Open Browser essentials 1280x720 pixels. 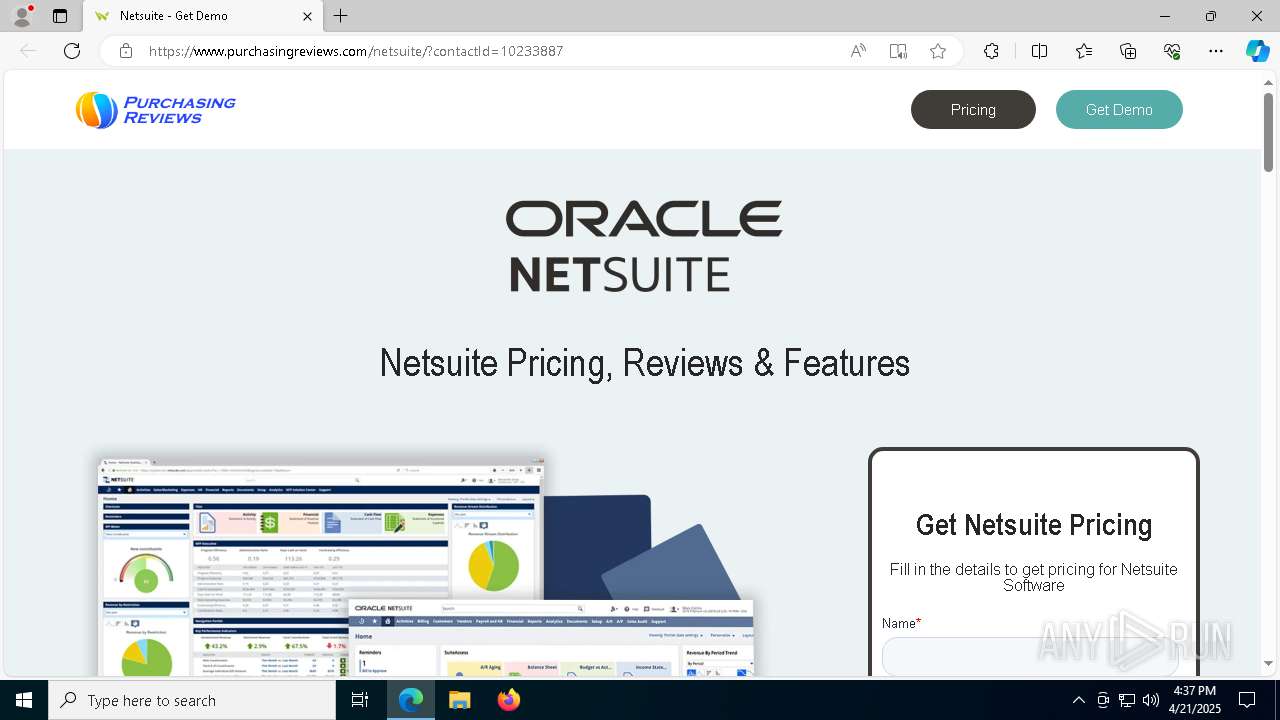click(1172, 51)
